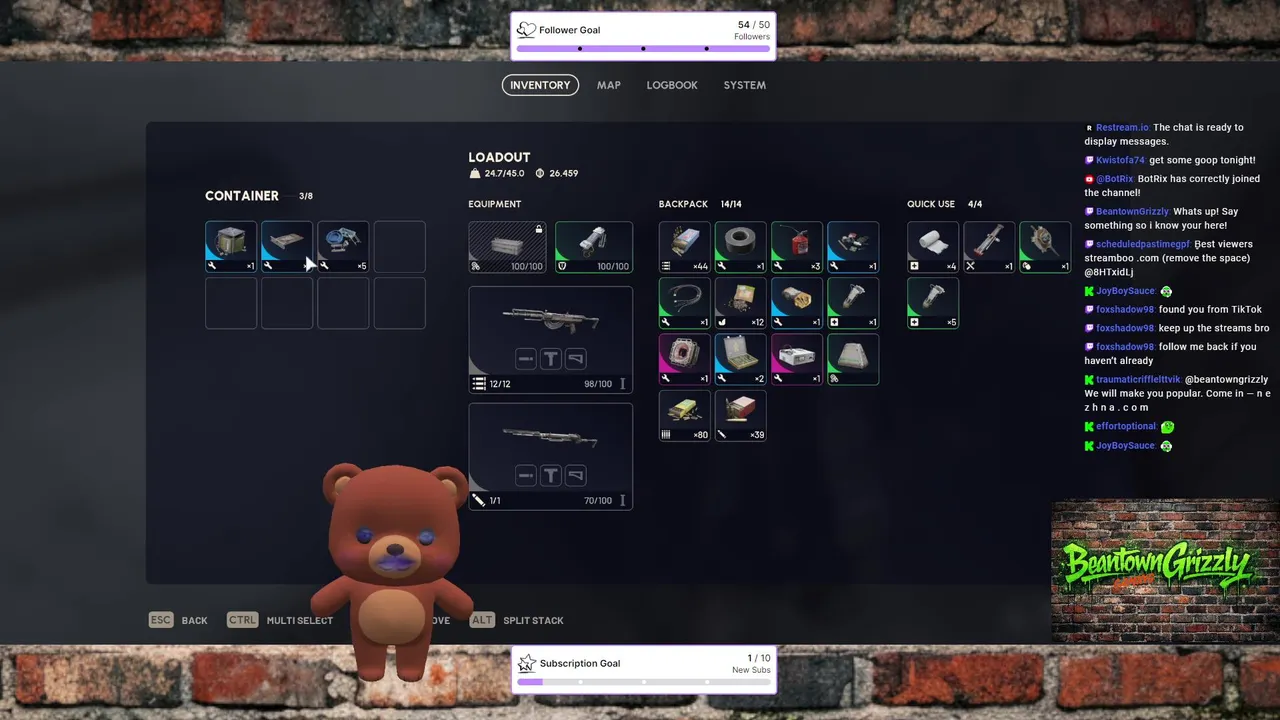Open the LOGBOOK tab
The height and width of the screenshot is (720, 1280).
point(672,85)
